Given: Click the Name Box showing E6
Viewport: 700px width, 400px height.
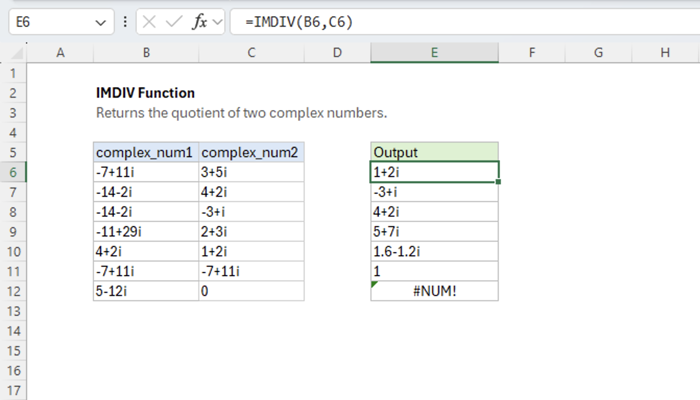Looking at the screenshot, I should [x=61, y=22].
